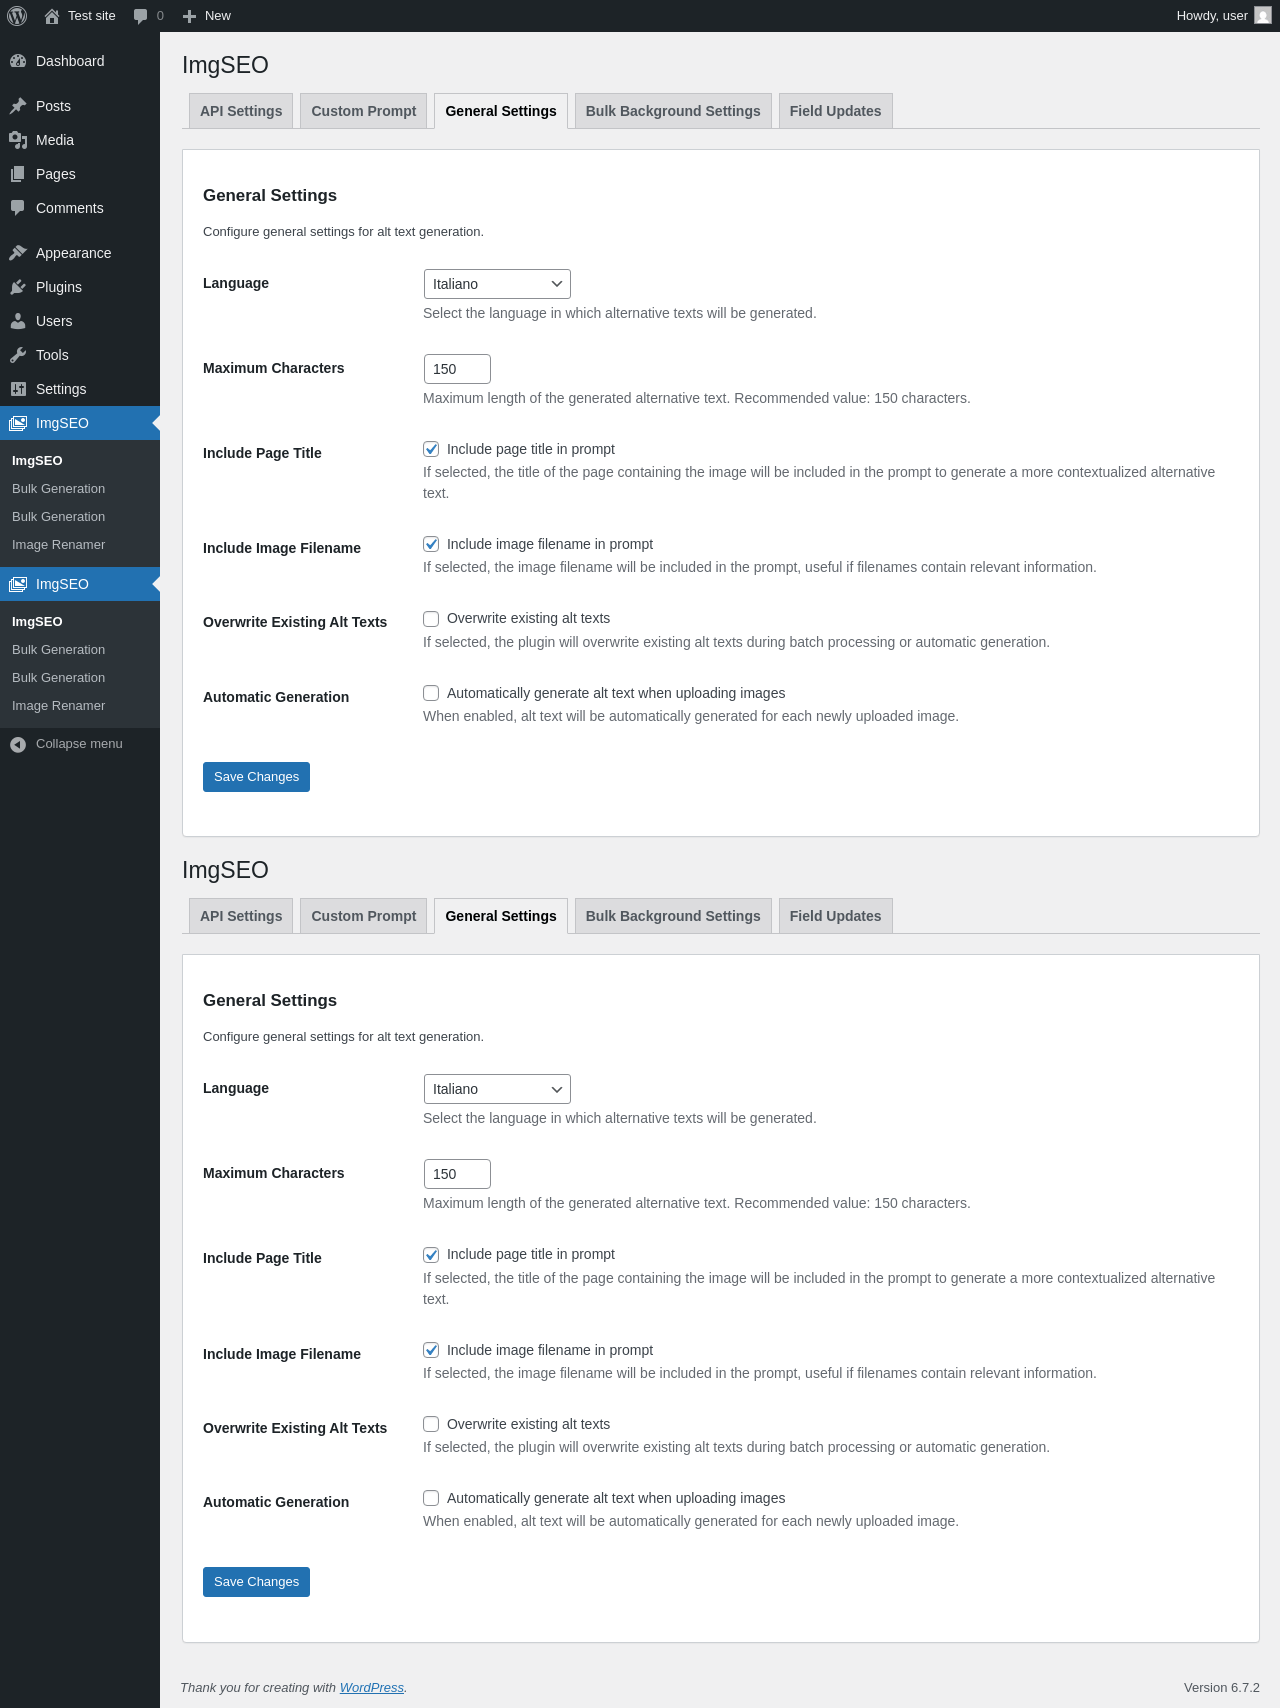Click the Pages icon in sidebar
Image resolution: width=1280 pixels, height=1708 pixels.
(x=18, y=174)
